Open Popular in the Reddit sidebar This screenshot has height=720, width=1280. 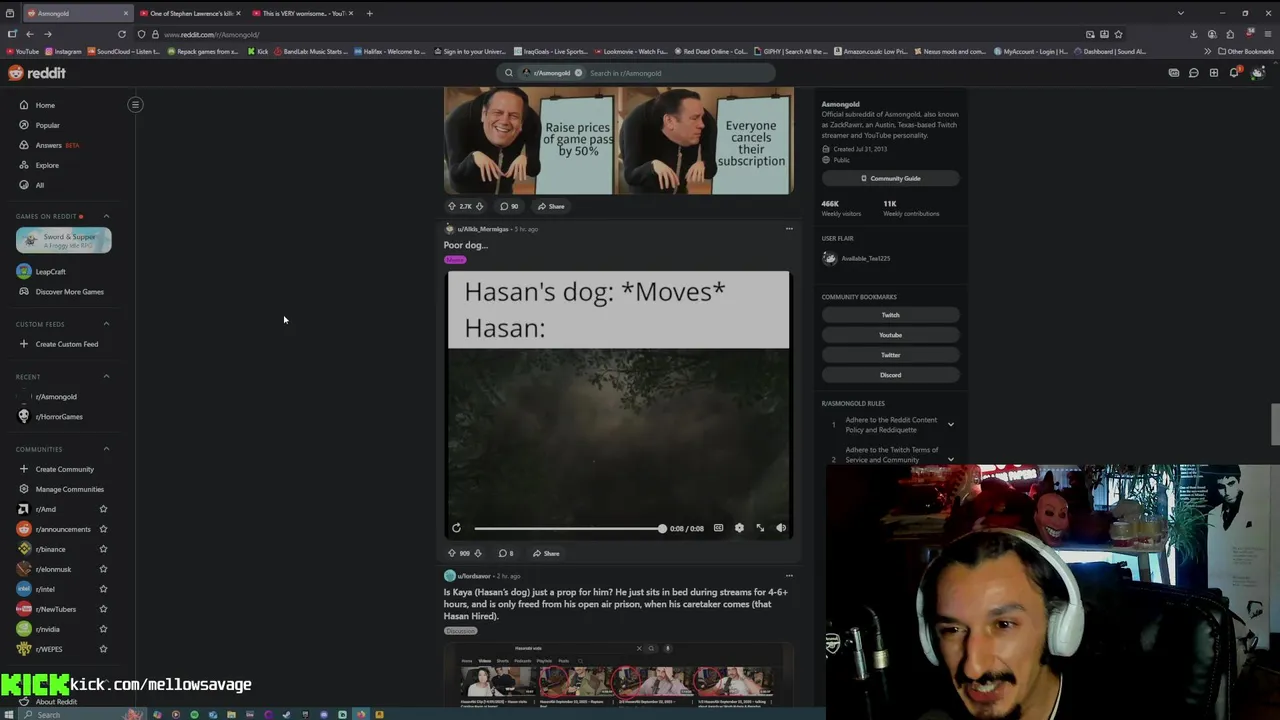pyautogui.click(x=47, y=125)
